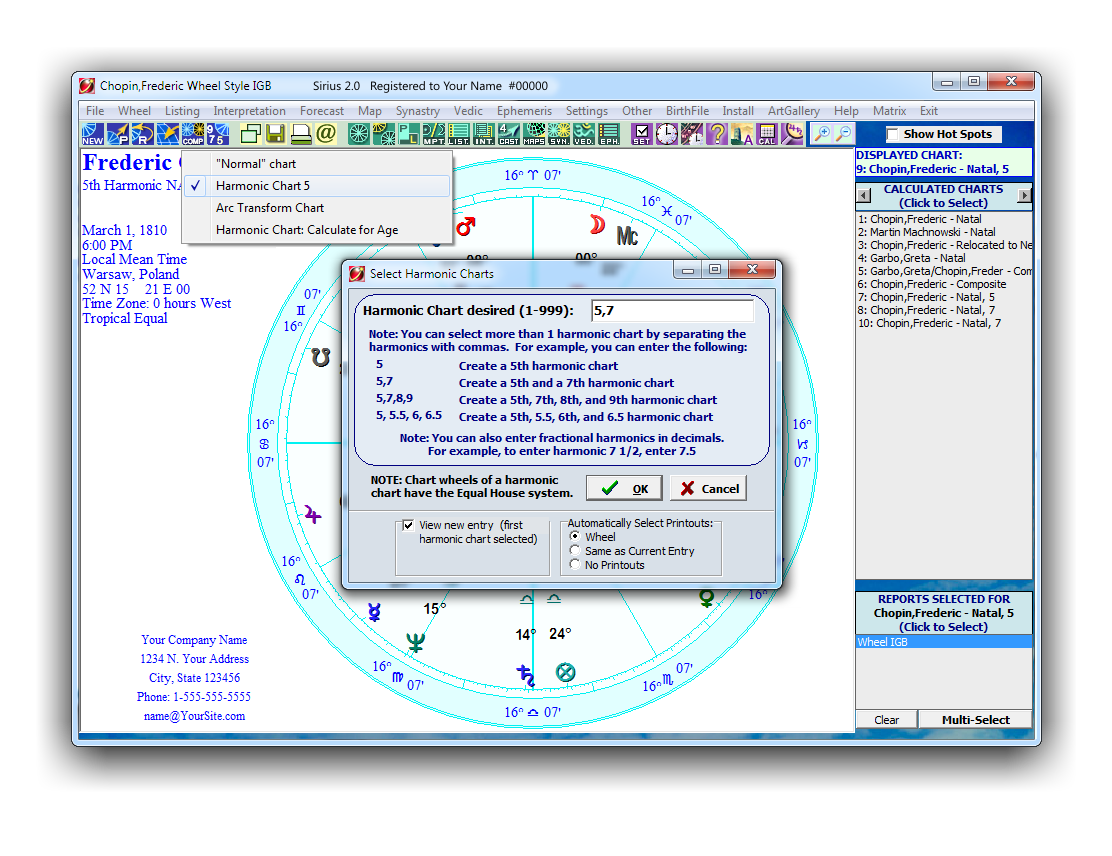This screenshot has width=1112, height=856.
Task: Click the single chart wheel icon
Action: [359, 134]
